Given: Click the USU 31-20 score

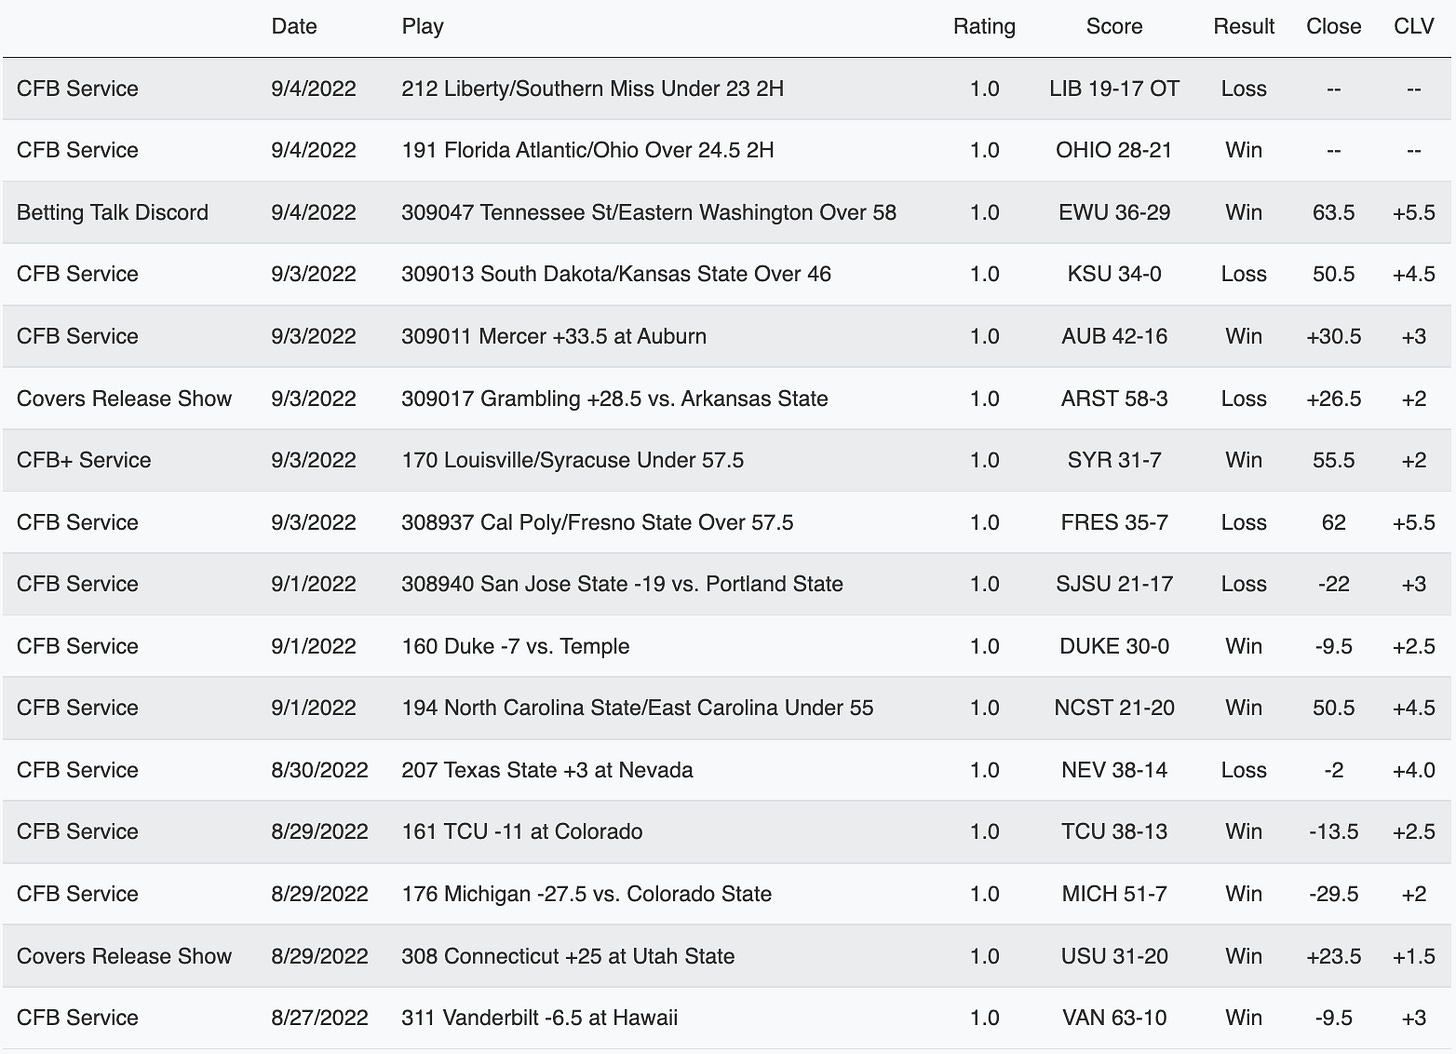Looking at the screenshot, I should [x=1114, y=957].
